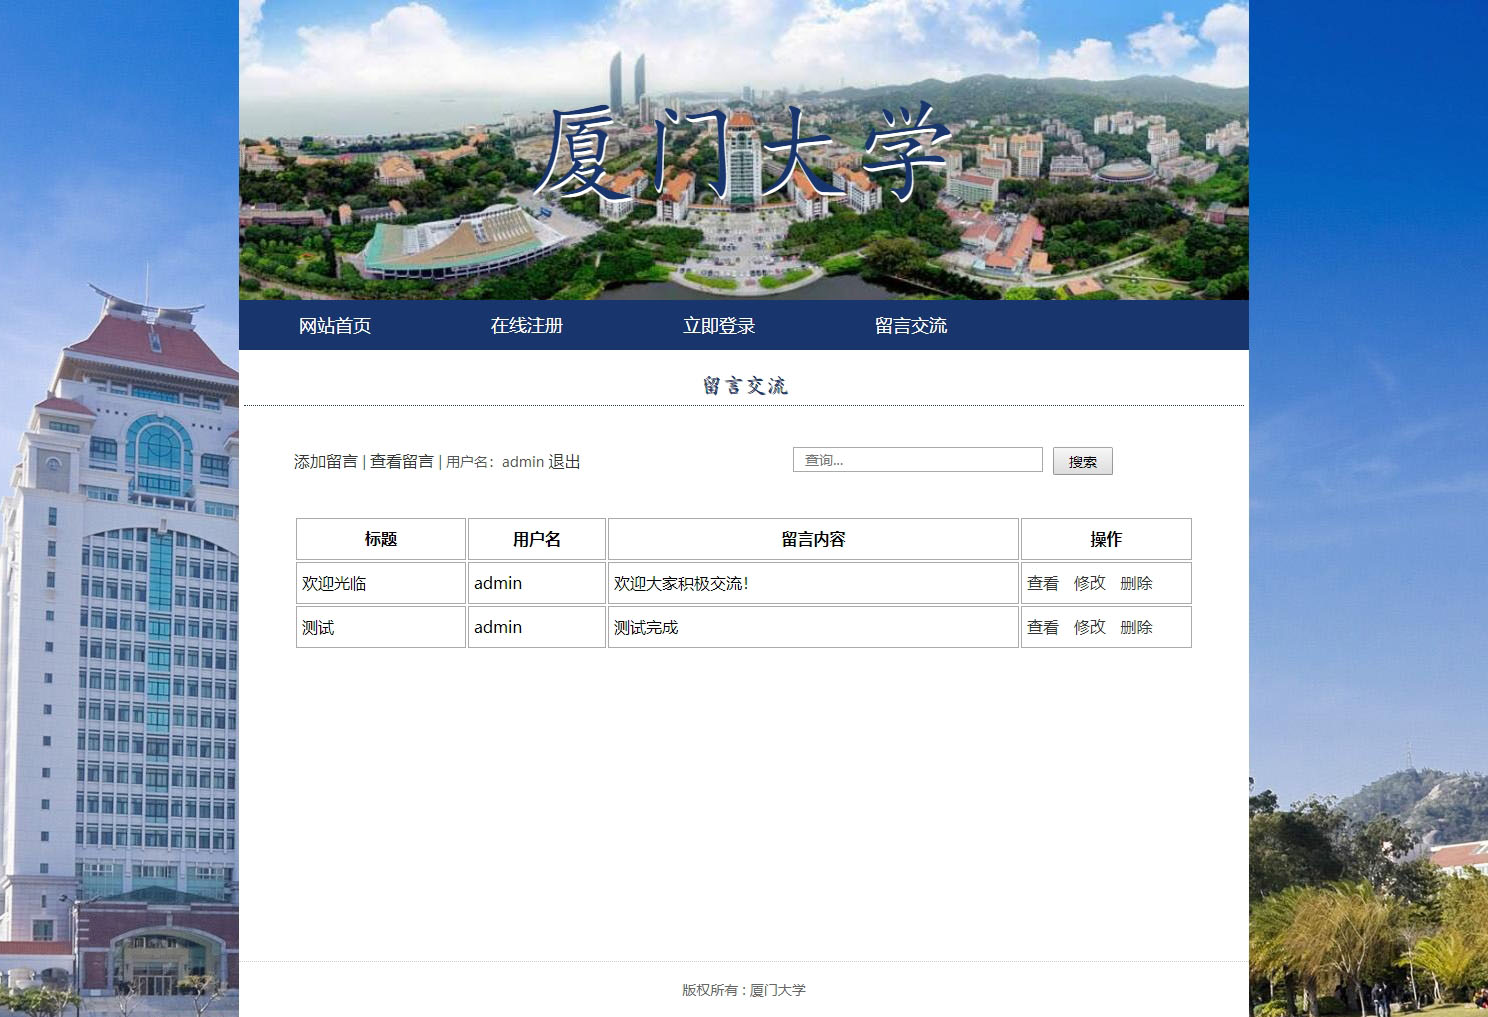Screen dimensions: 1488x1017
Task: Delete the 欢迎光临 message via 删除
Action: coord(1137,583)
